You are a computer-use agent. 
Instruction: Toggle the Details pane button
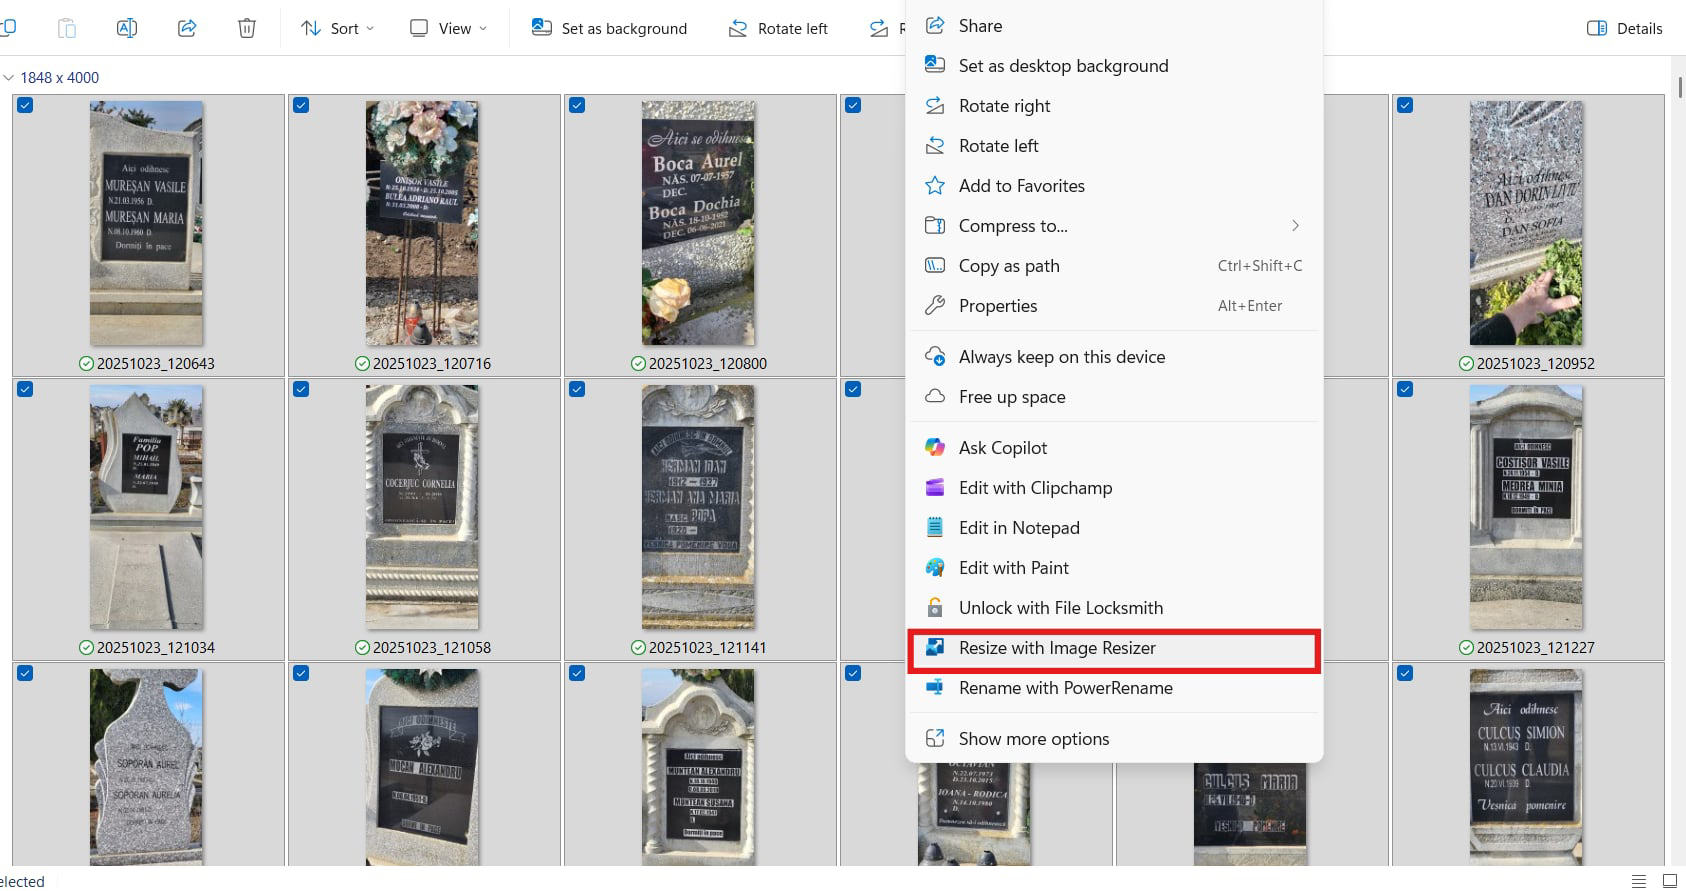(1625, 28)
